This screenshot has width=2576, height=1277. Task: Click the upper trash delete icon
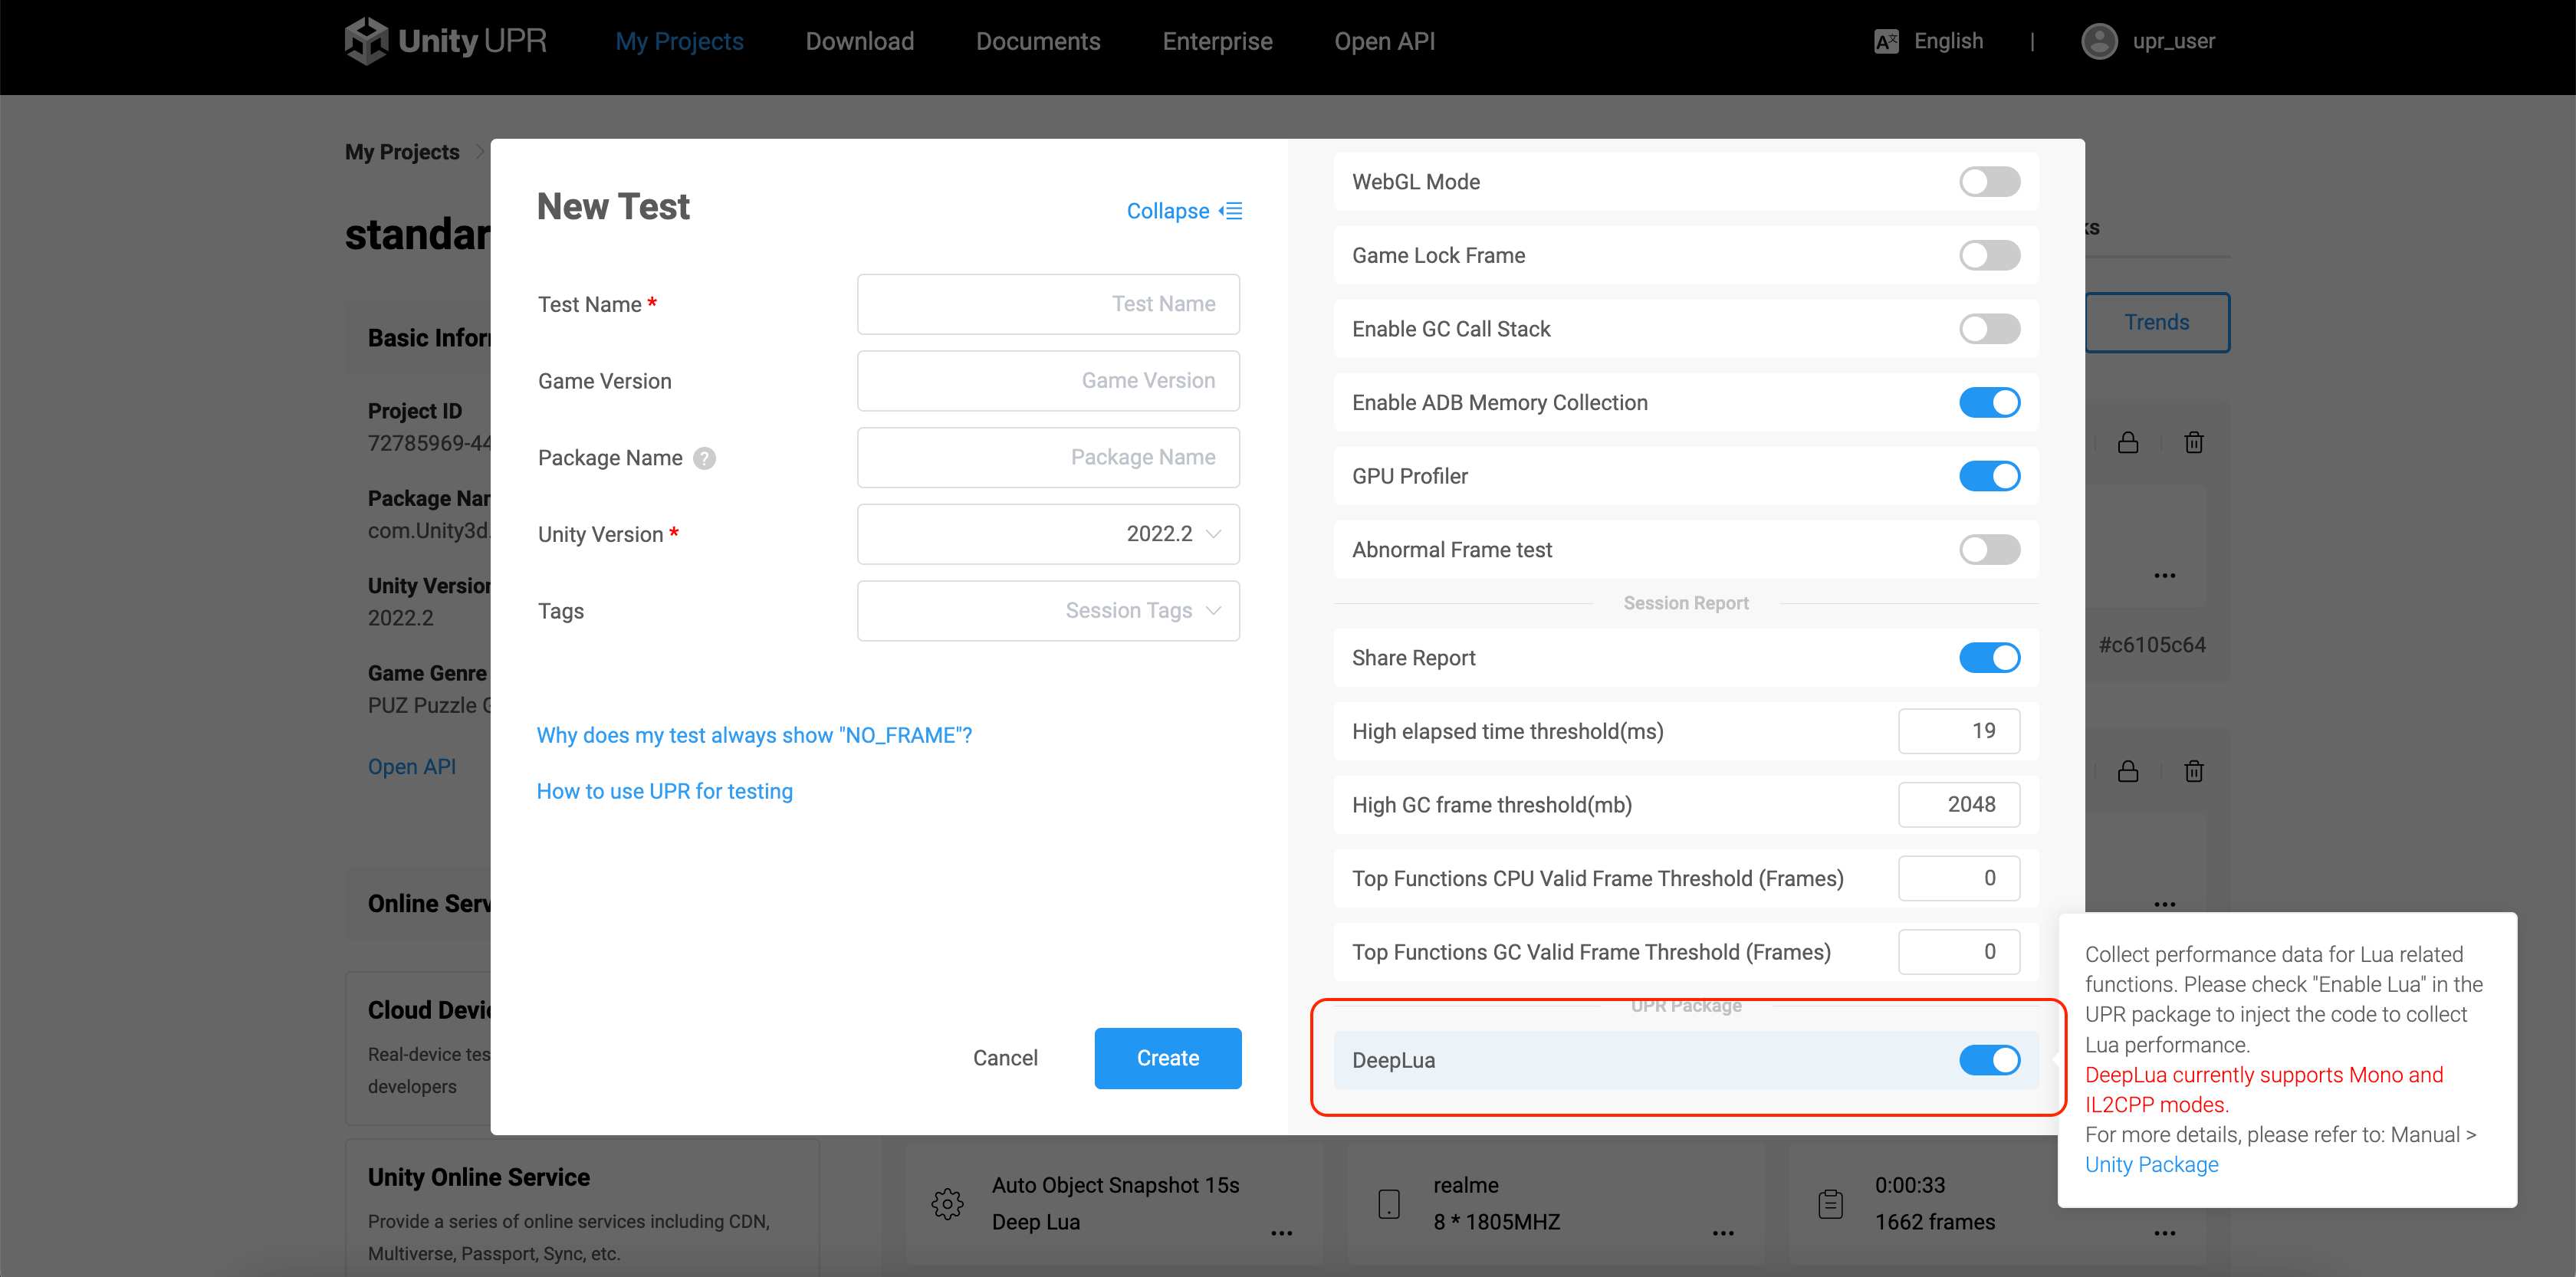tap(2194, 442)
